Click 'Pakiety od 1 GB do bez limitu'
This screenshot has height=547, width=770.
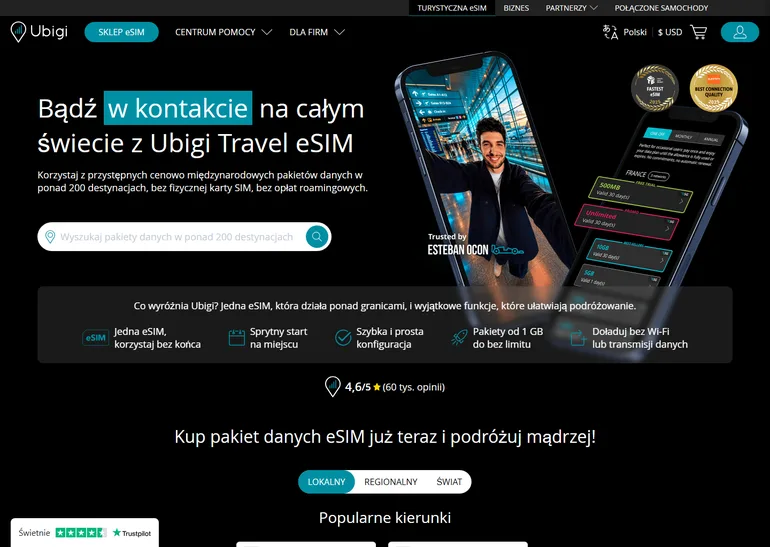pyautogui.click(x=508, y=338)
